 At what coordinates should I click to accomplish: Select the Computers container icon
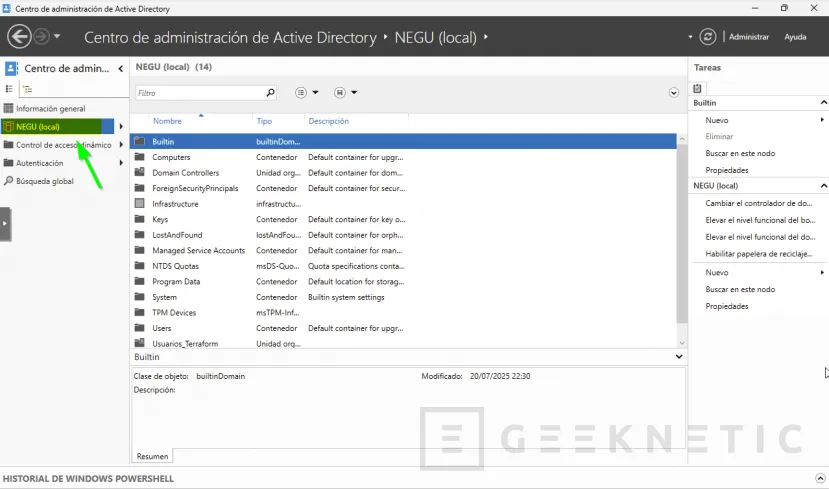pos(140,157)
